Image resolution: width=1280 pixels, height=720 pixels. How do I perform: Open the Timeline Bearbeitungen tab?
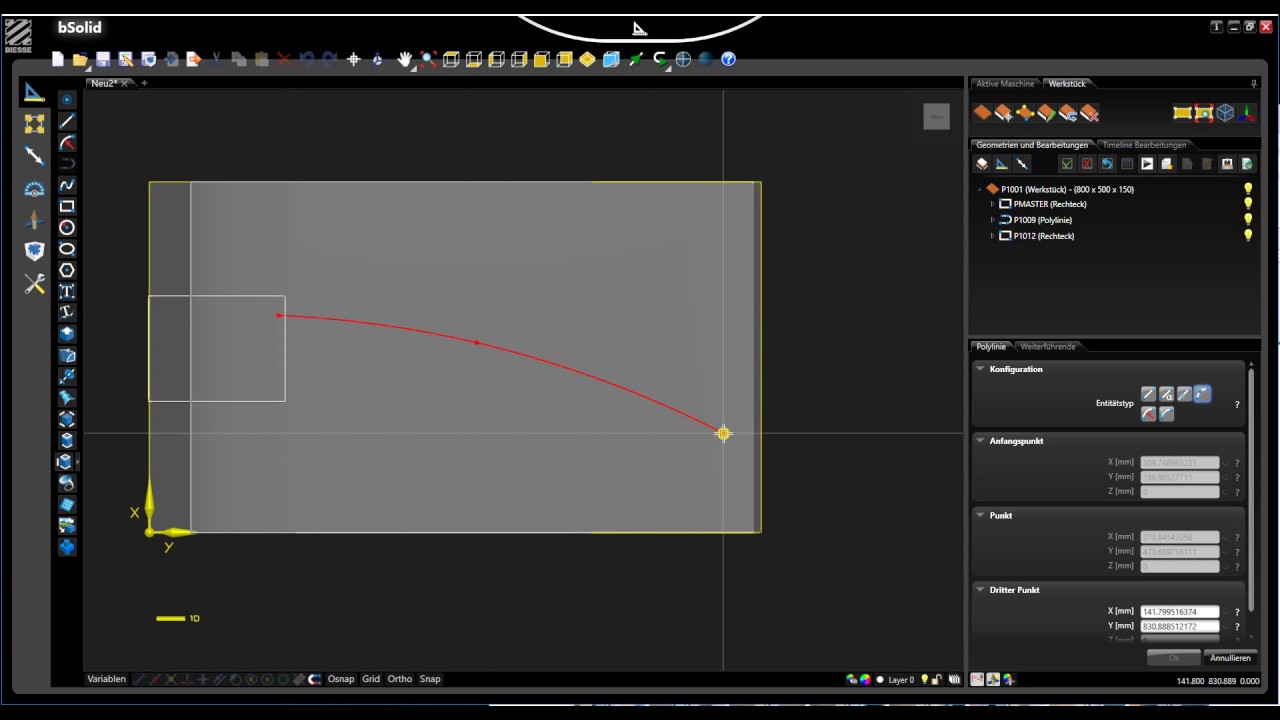pos(1144,145)
